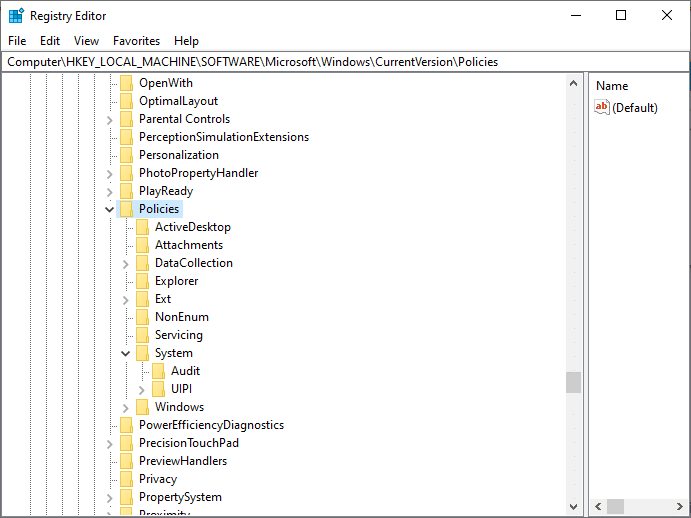691x518 pixels.
Task: Click the Policies folder icon
Action: (x=126, y=209)
